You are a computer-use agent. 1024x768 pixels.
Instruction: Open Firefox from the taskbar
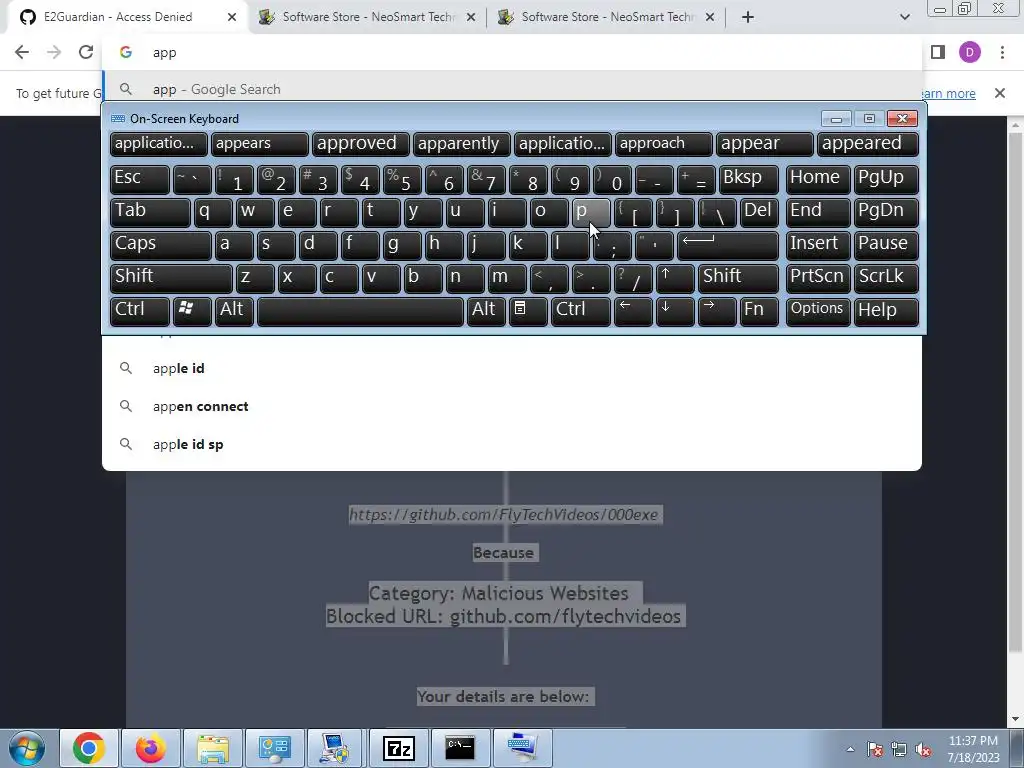coord(150,748)
